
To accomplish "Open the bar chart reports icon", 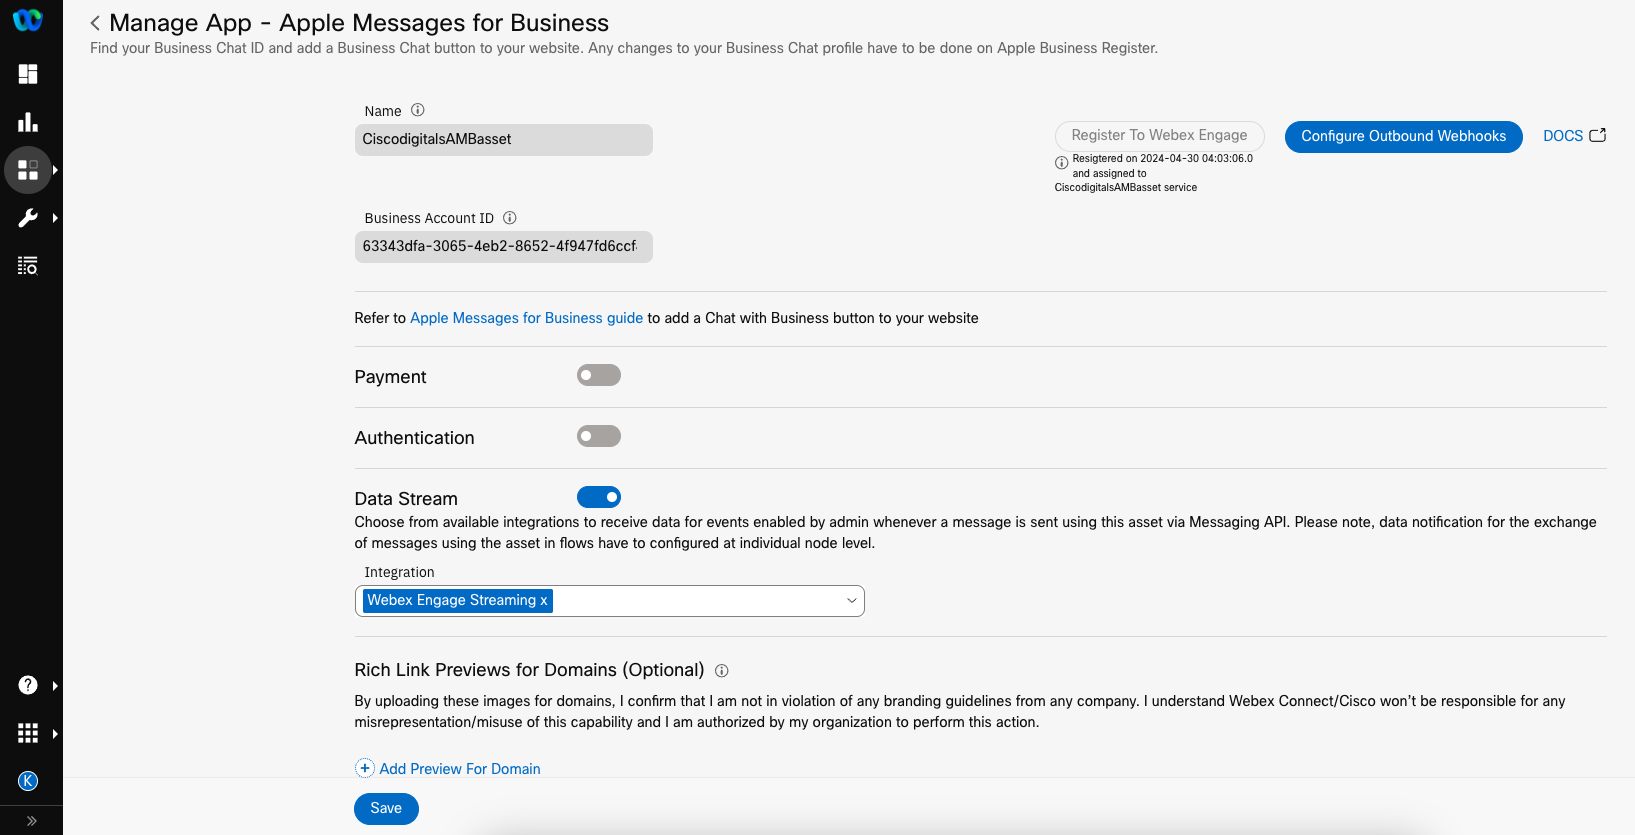I will coord(28,122).
